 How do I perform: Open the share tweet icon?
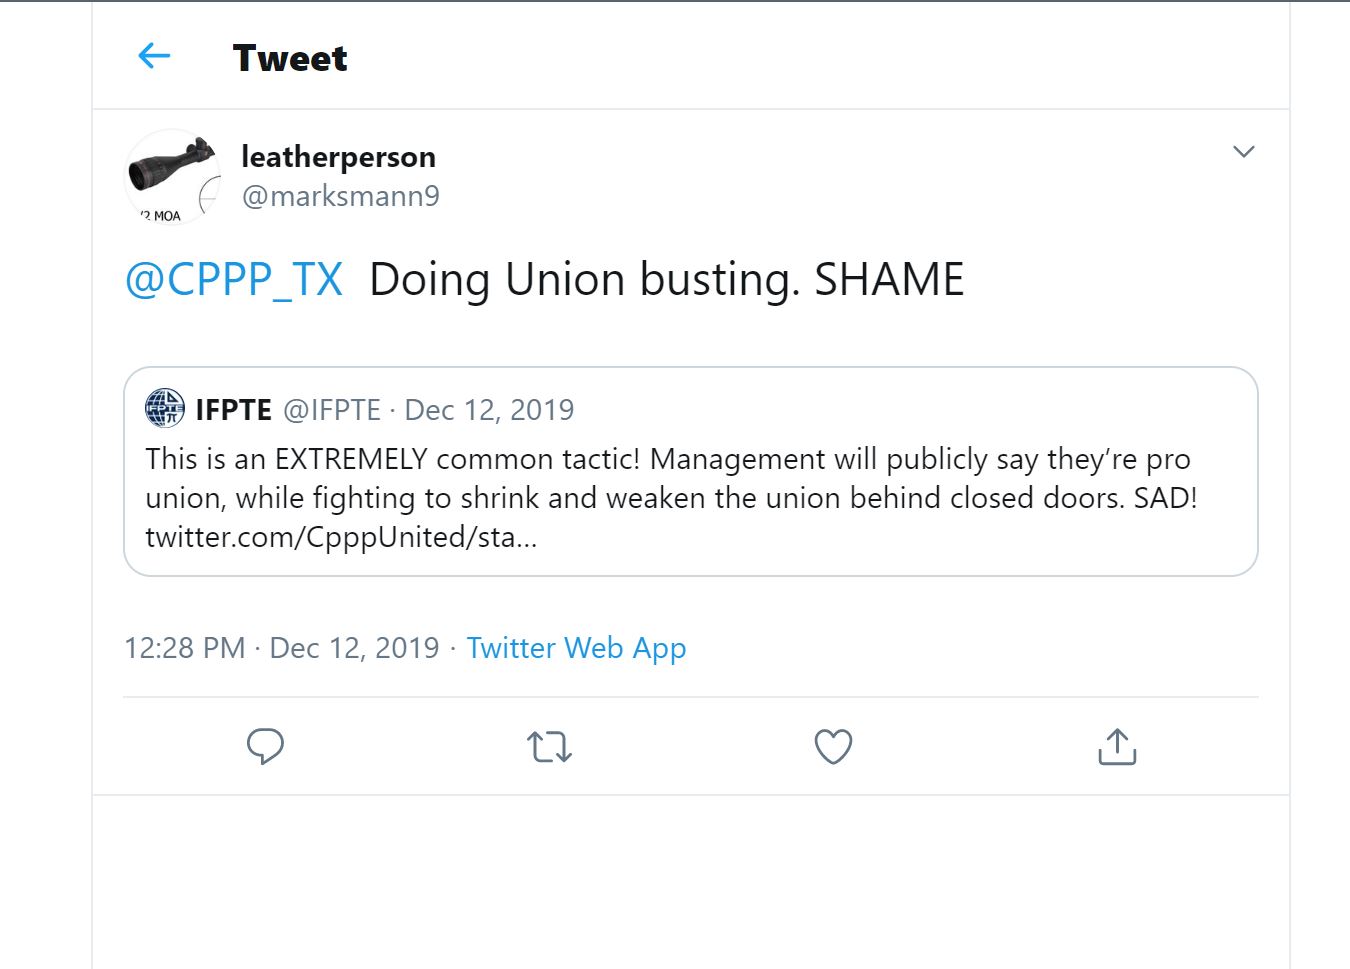(x=1117, y=746)
